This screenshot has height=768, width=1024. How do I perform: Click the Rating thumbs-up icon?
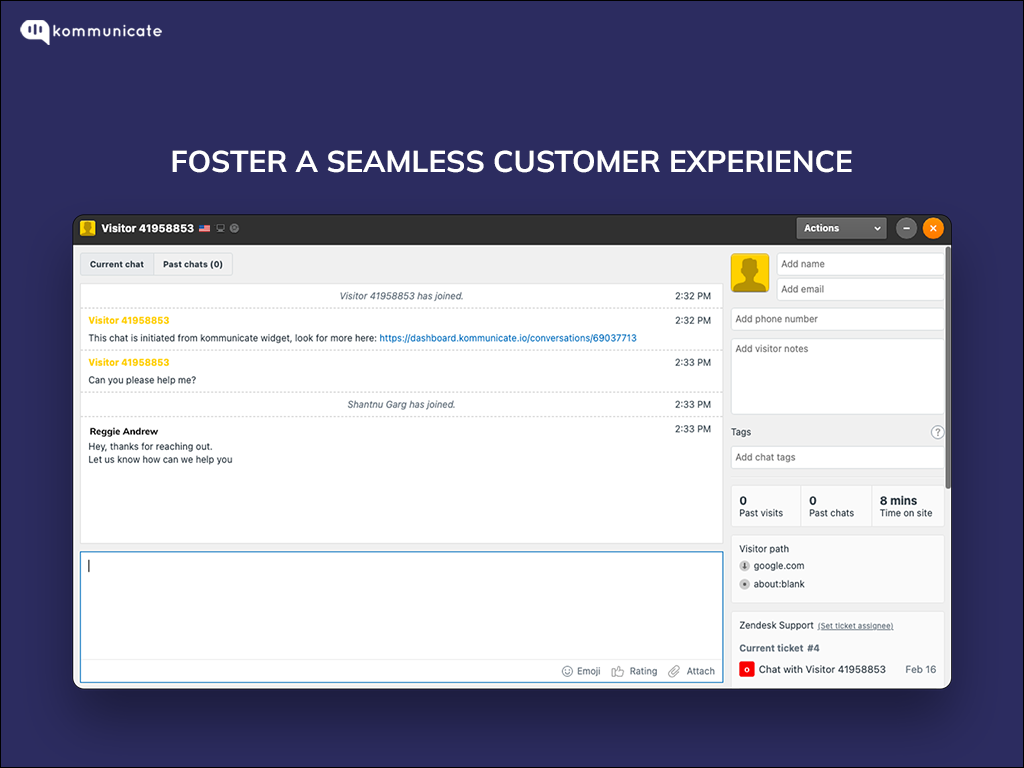click(618, 671)
